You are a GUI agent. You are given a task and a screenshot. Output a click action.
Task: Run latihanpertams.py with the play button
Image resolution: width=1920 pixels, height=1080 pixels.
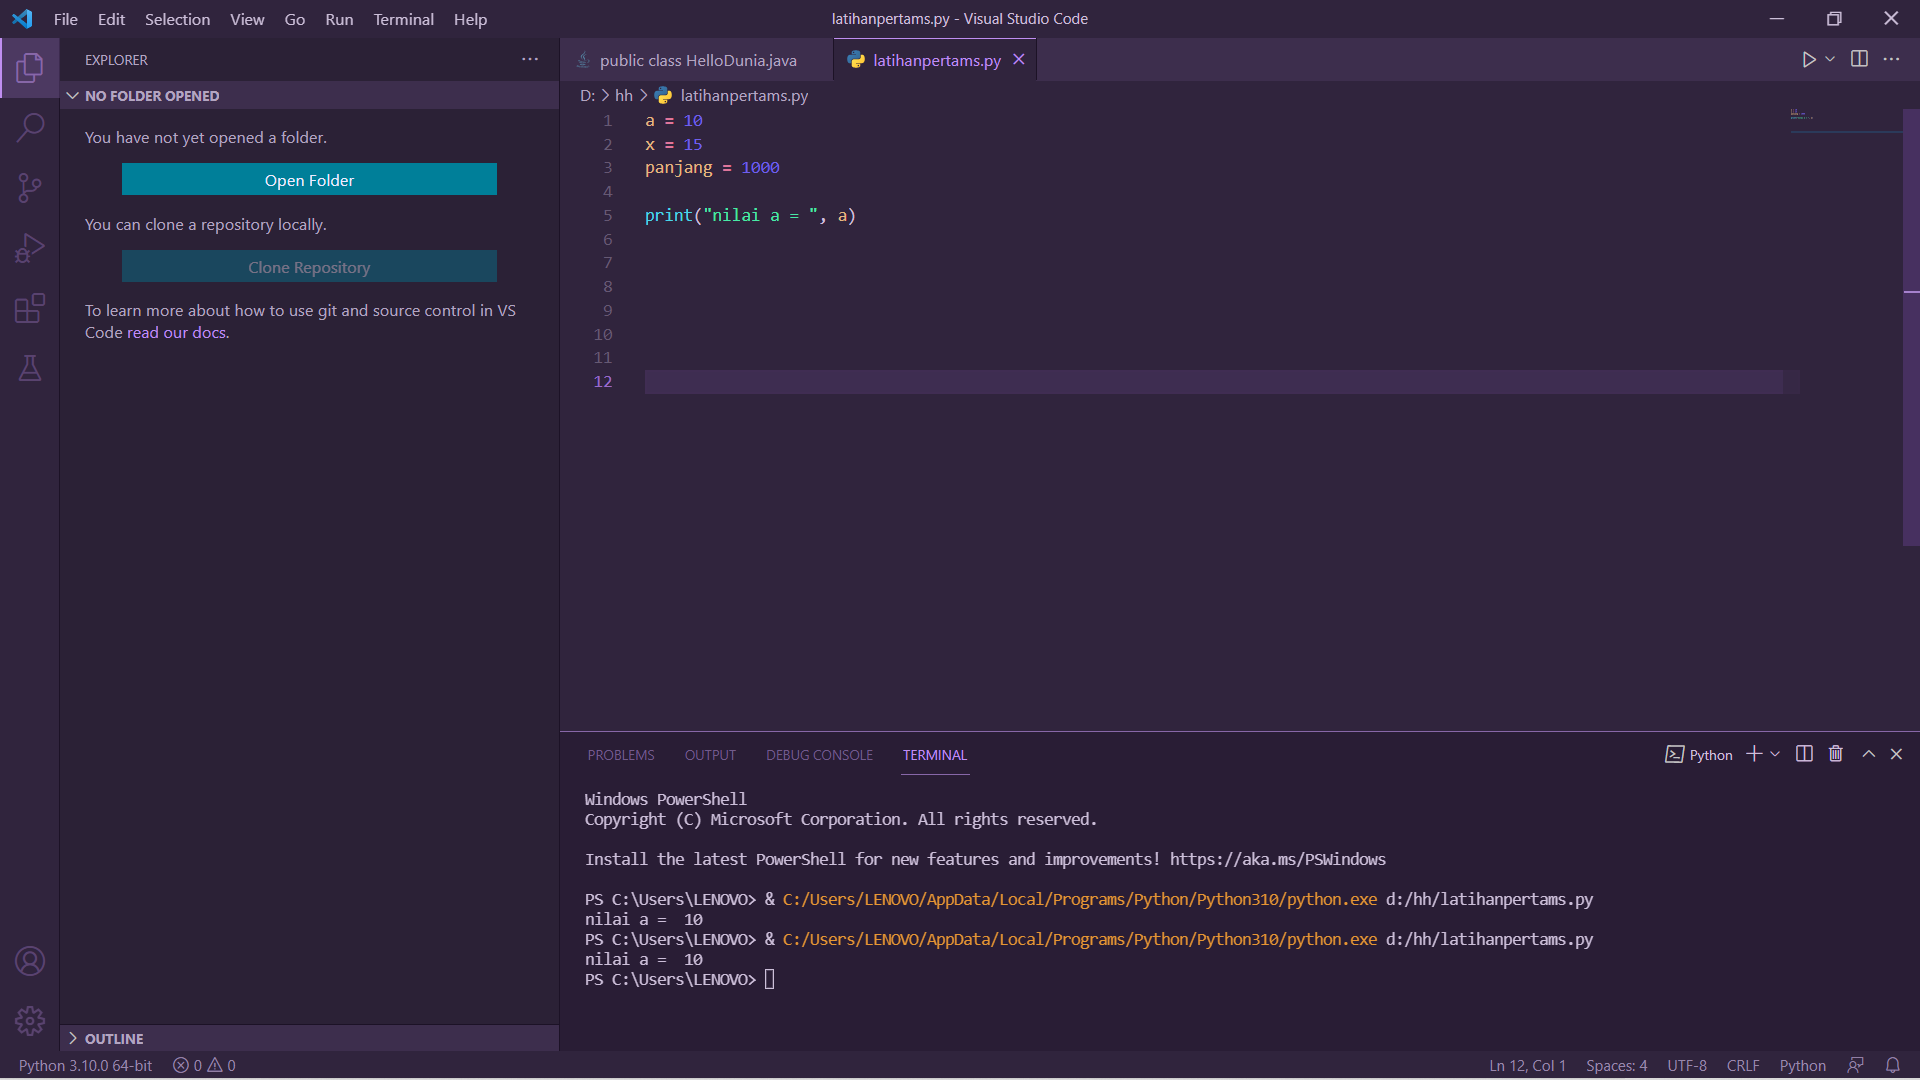pyautogui.click(x=1809, y=59)
